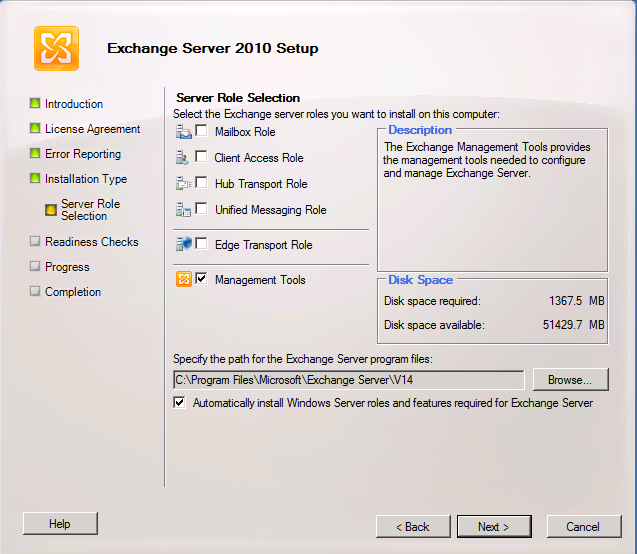Click the Exchange Management Tools description text

pos(487,160)
